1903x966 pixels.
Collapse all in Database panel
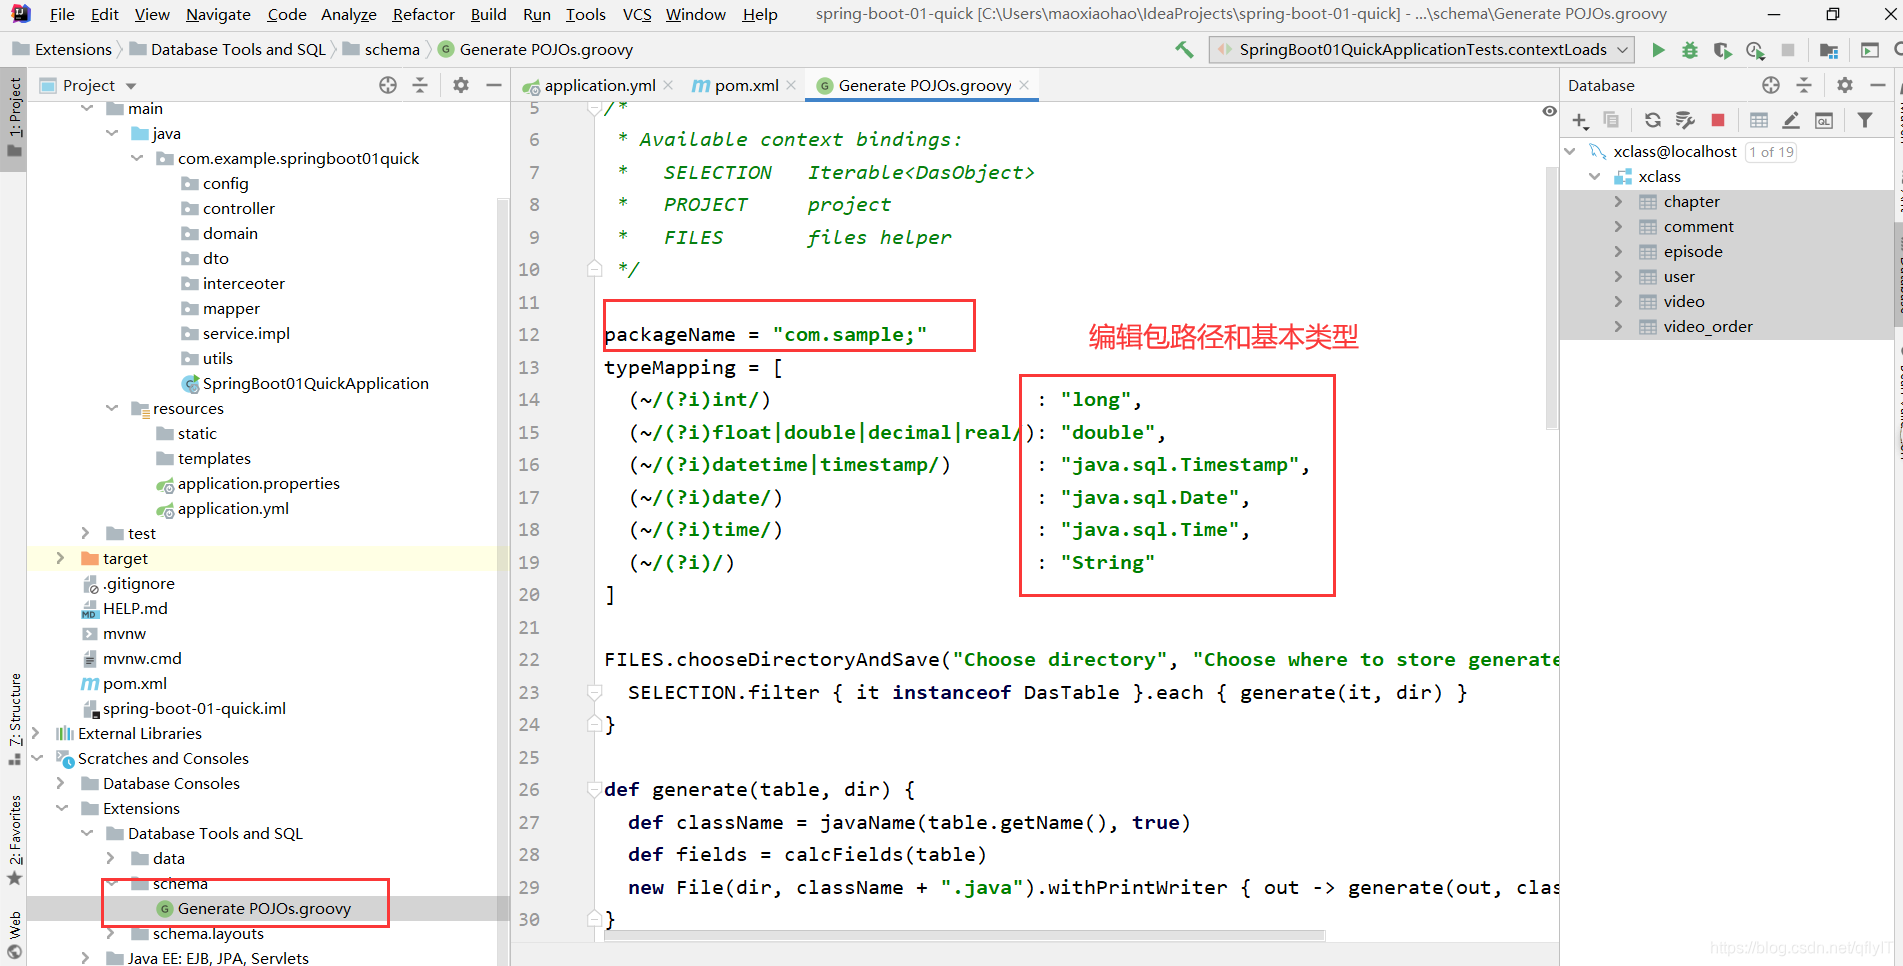[x=1804, y=86]
